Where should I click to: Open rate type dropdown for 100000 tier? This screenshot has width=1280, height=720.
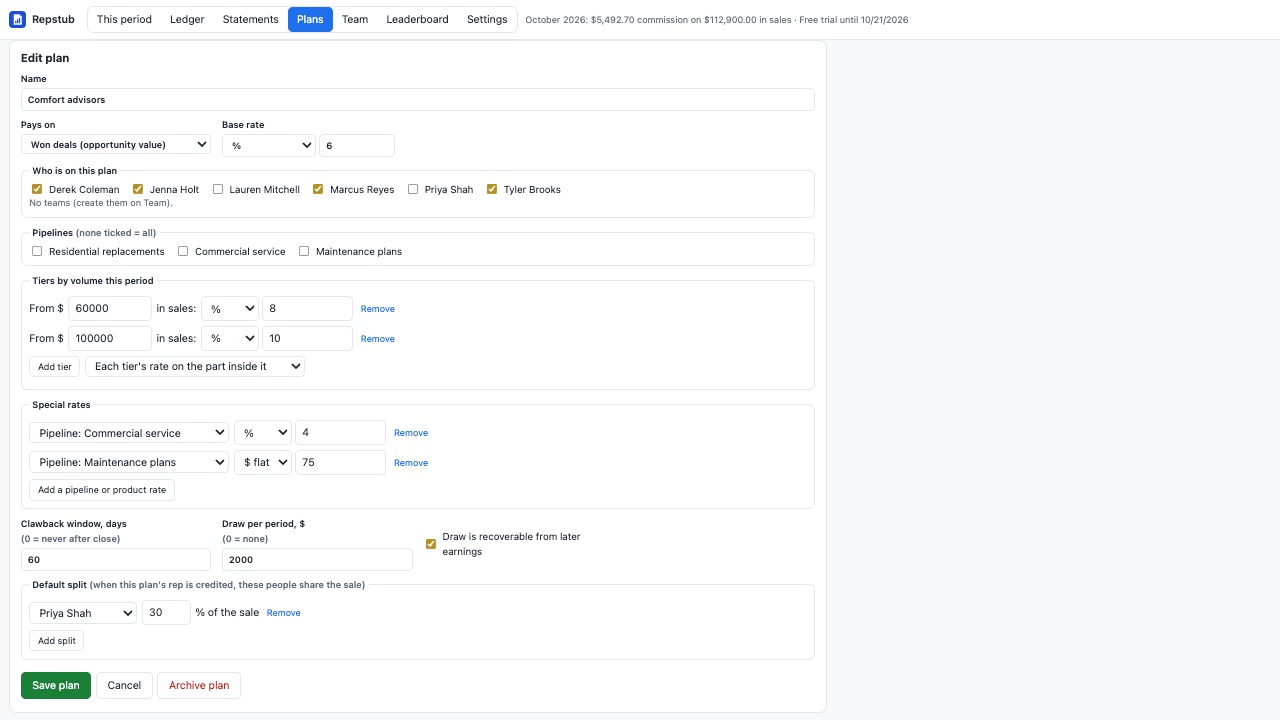(x=230, y=339)
